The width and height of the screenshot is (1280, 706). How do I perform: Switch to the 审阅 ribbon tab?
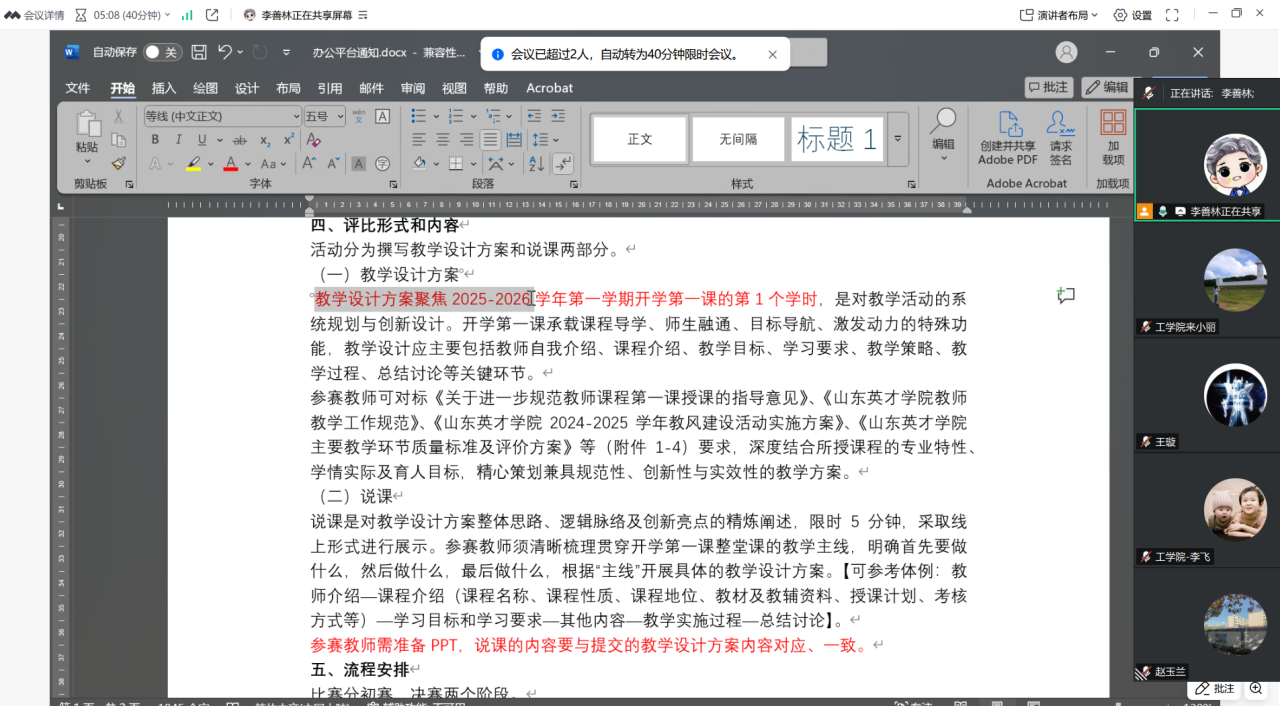point(413,88)
